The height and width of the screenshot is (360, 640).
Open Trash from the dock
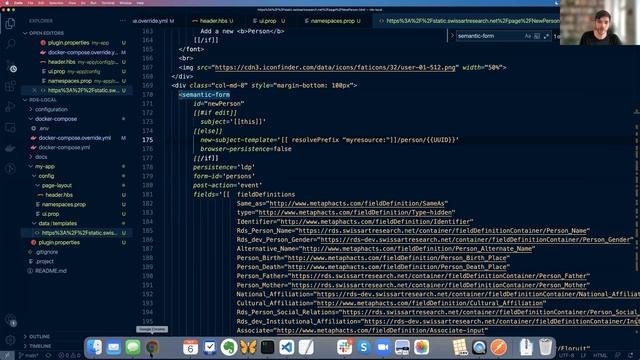[x=545, y=347]
